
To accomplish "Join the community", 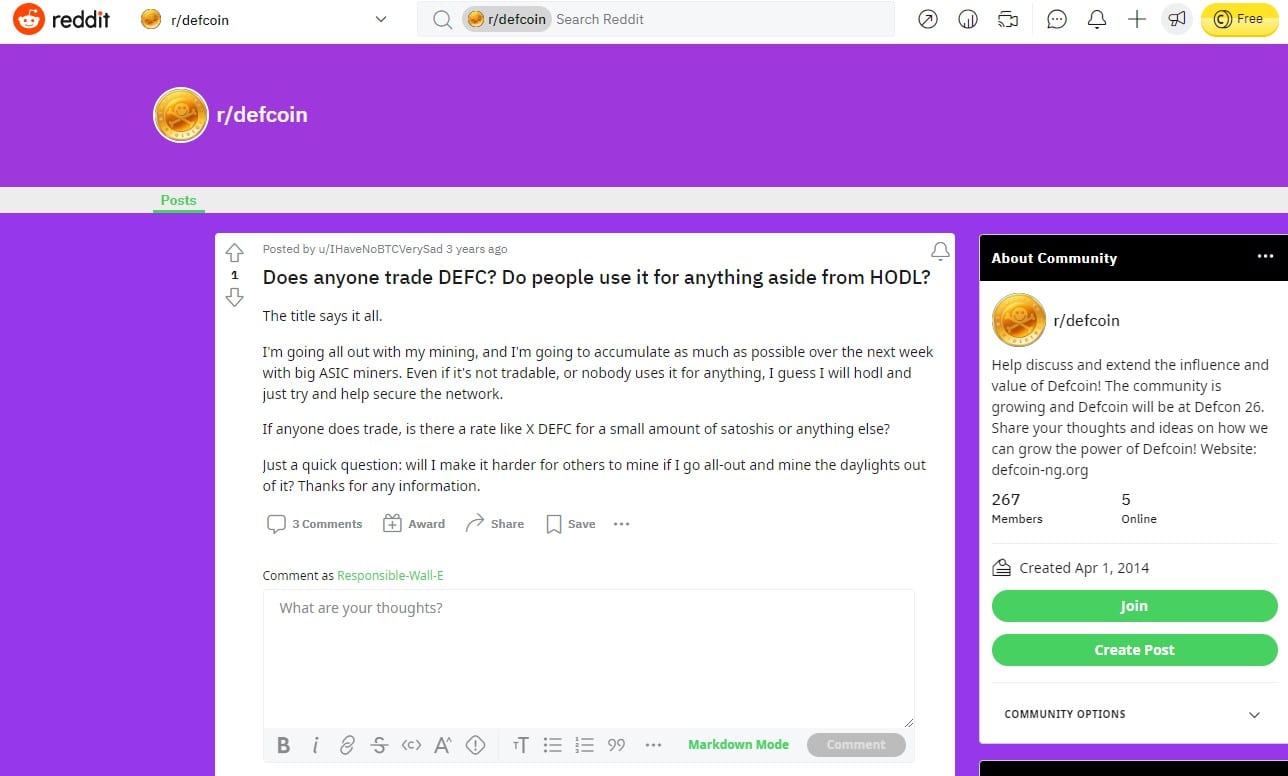I will 1134,606.
